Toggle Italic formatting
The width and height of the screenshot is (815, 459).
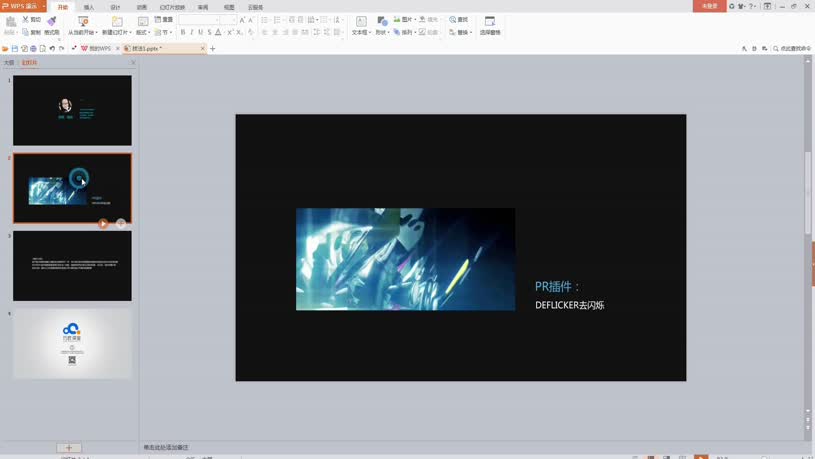[x=192, y=32]
